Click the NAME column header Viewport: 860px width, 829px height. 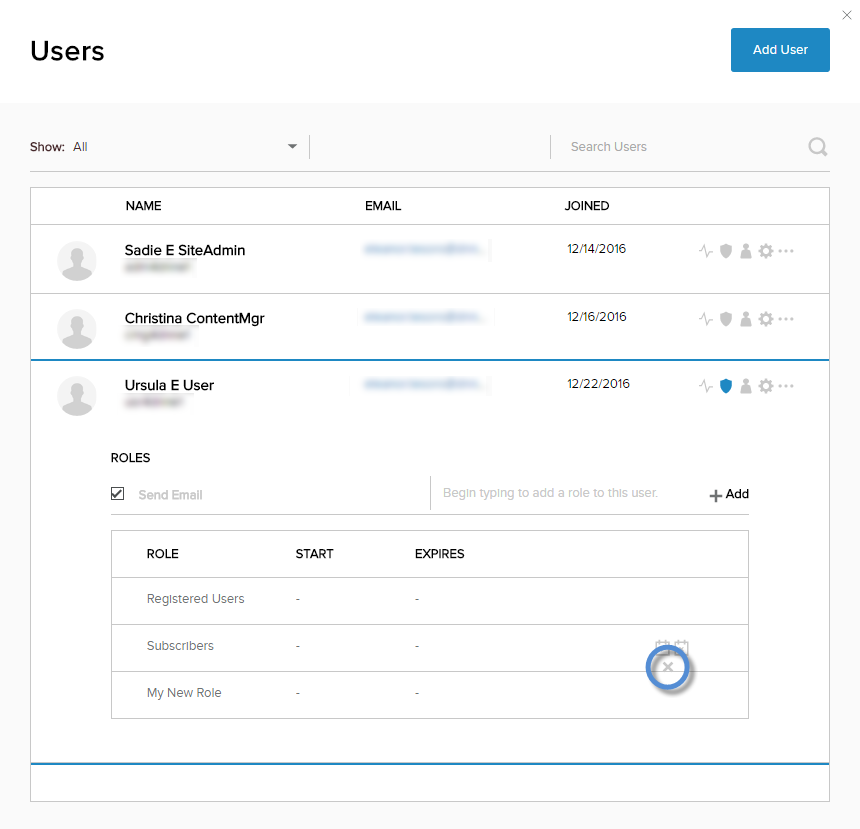tap(143, 206)
